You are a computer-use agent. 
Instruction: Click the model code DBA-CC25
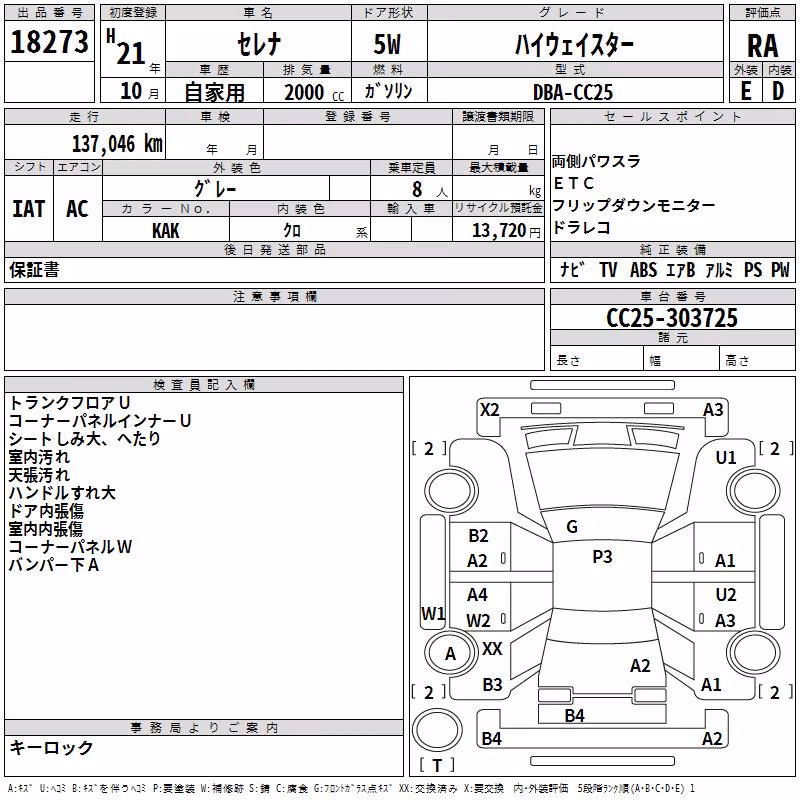click(573, 92)
